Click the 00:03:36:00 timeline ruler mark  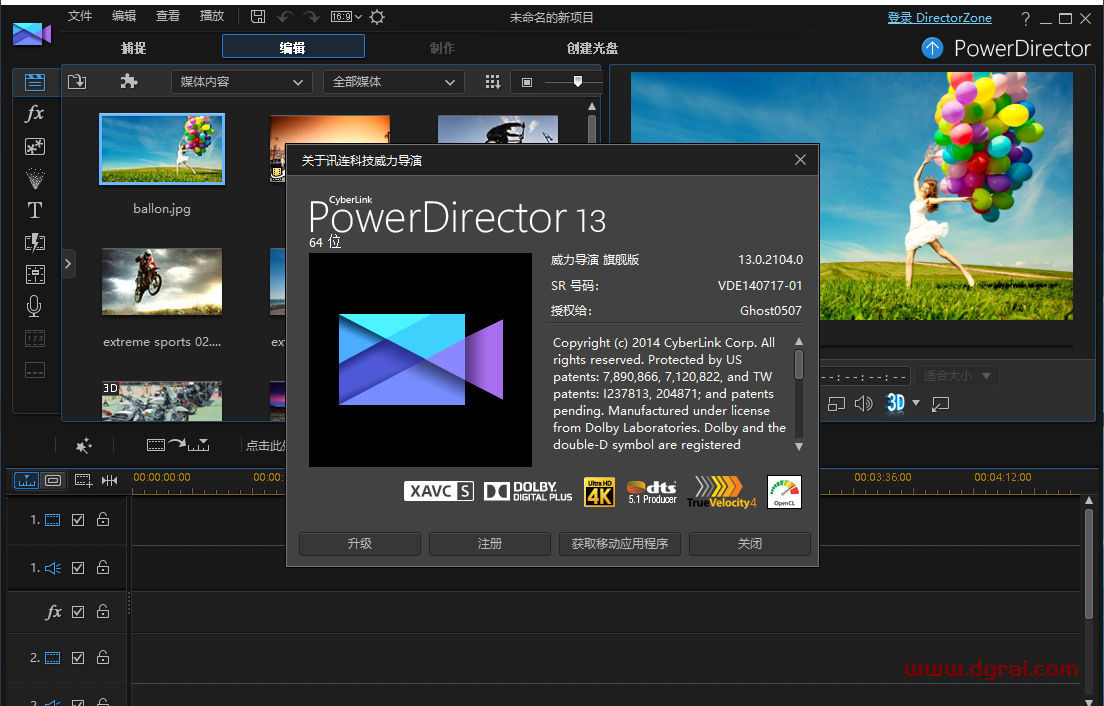pyautogui.click(x=883, y=477)
